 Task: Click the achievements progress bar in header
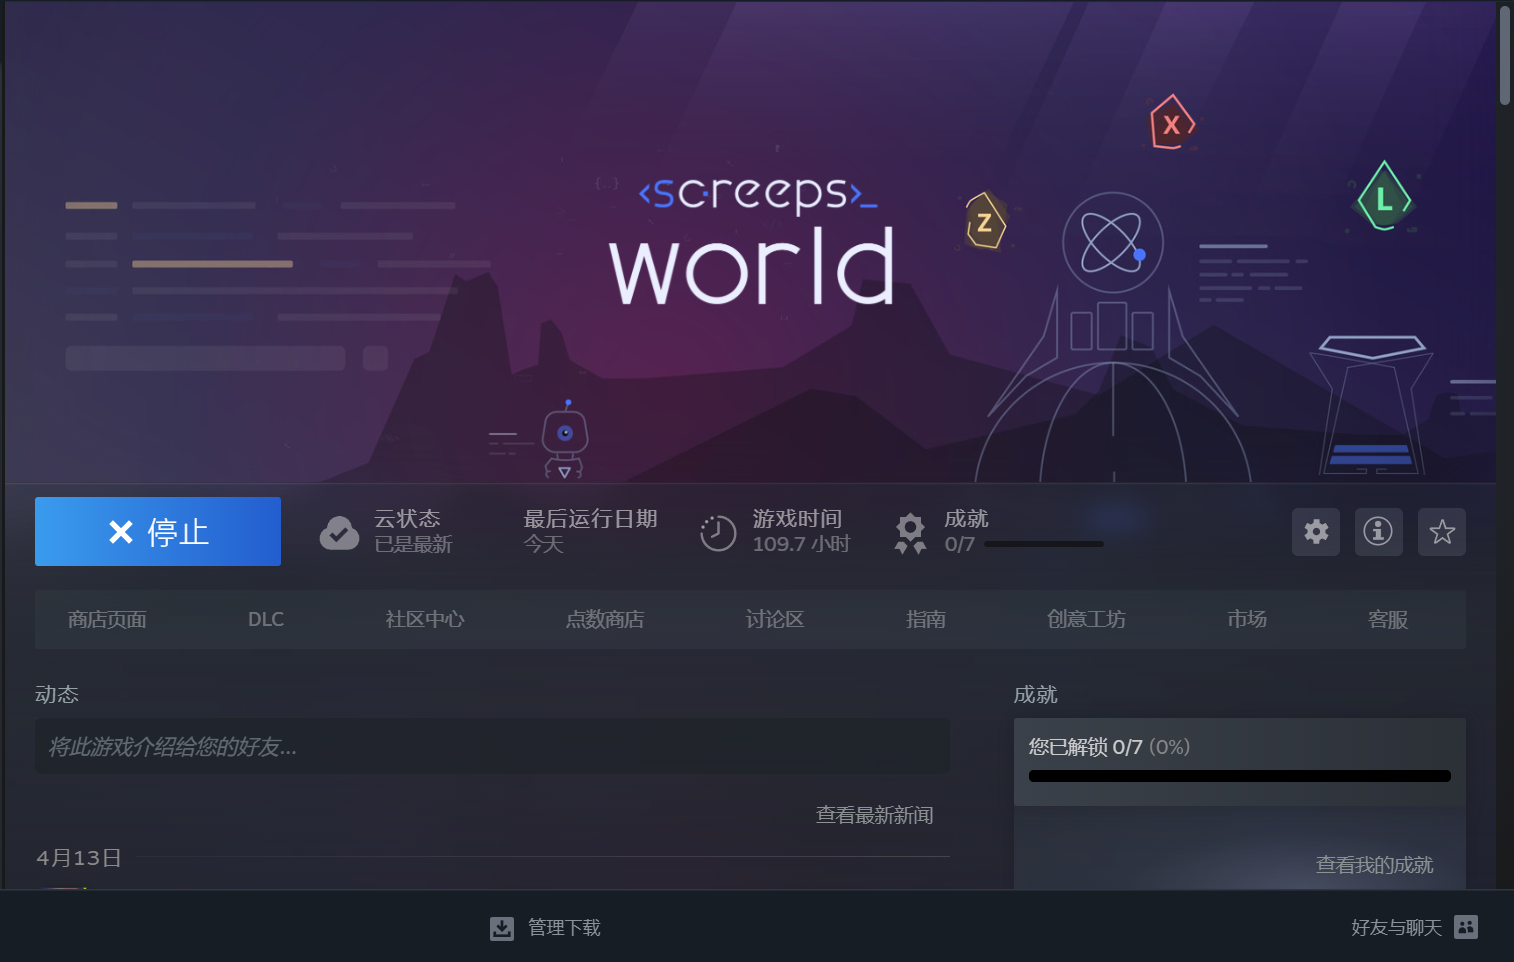point(1044,544)
